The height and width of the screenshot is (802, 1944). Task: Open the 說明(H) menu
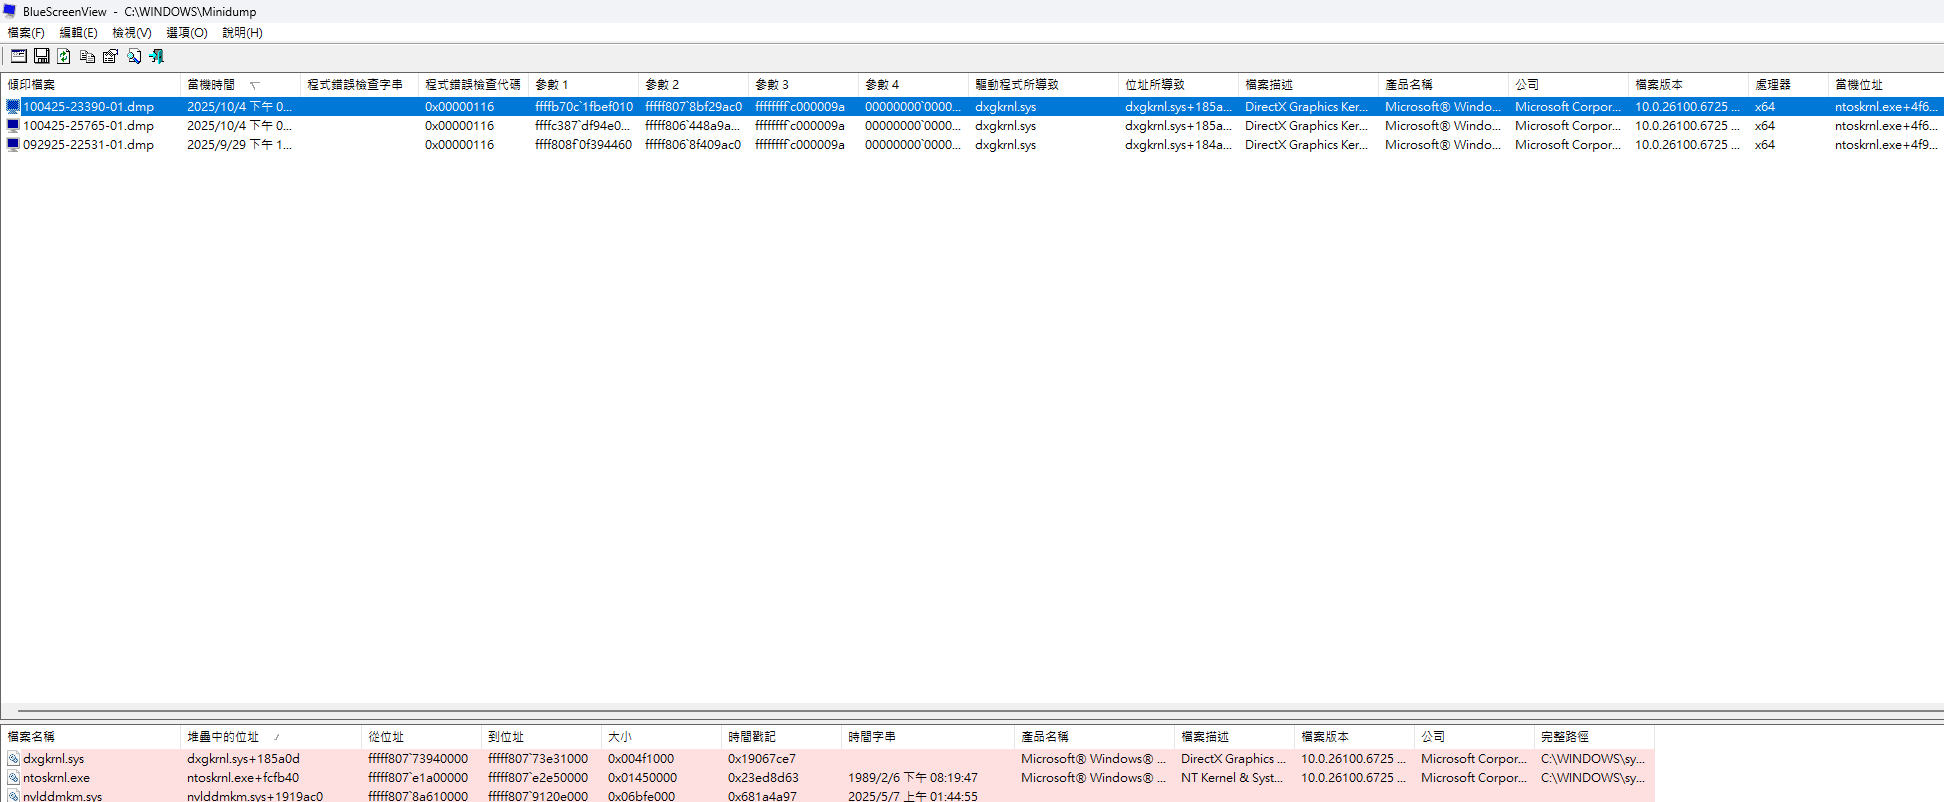pos(242,32)
